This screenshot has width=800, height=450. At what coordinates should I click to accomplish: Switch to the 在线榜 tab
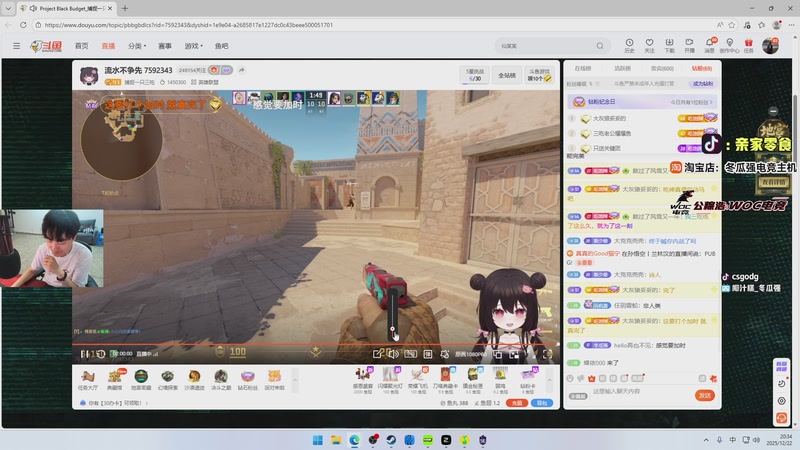(x=583, y=68)
